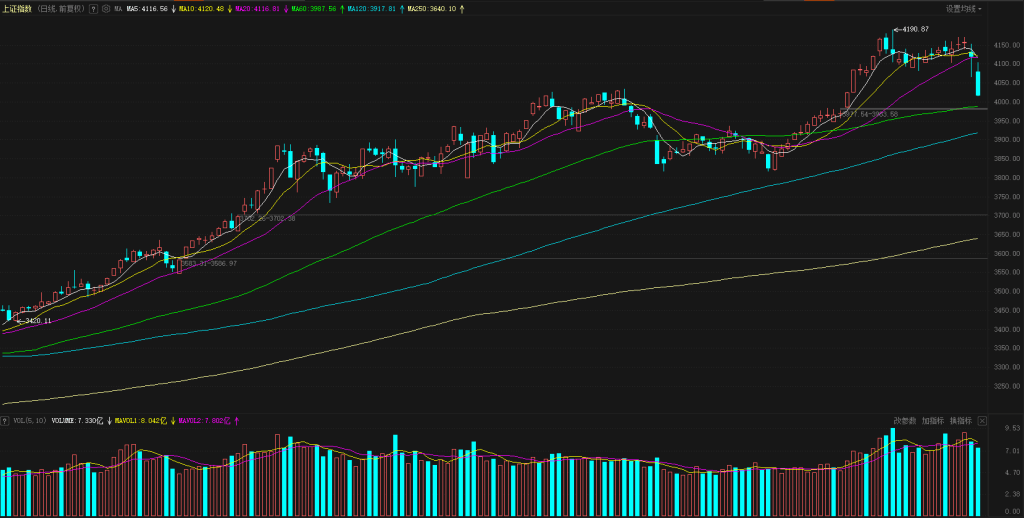Click the down arrow after MA20 value
The height and width of the screenshot is (518, 1024).
286,8
